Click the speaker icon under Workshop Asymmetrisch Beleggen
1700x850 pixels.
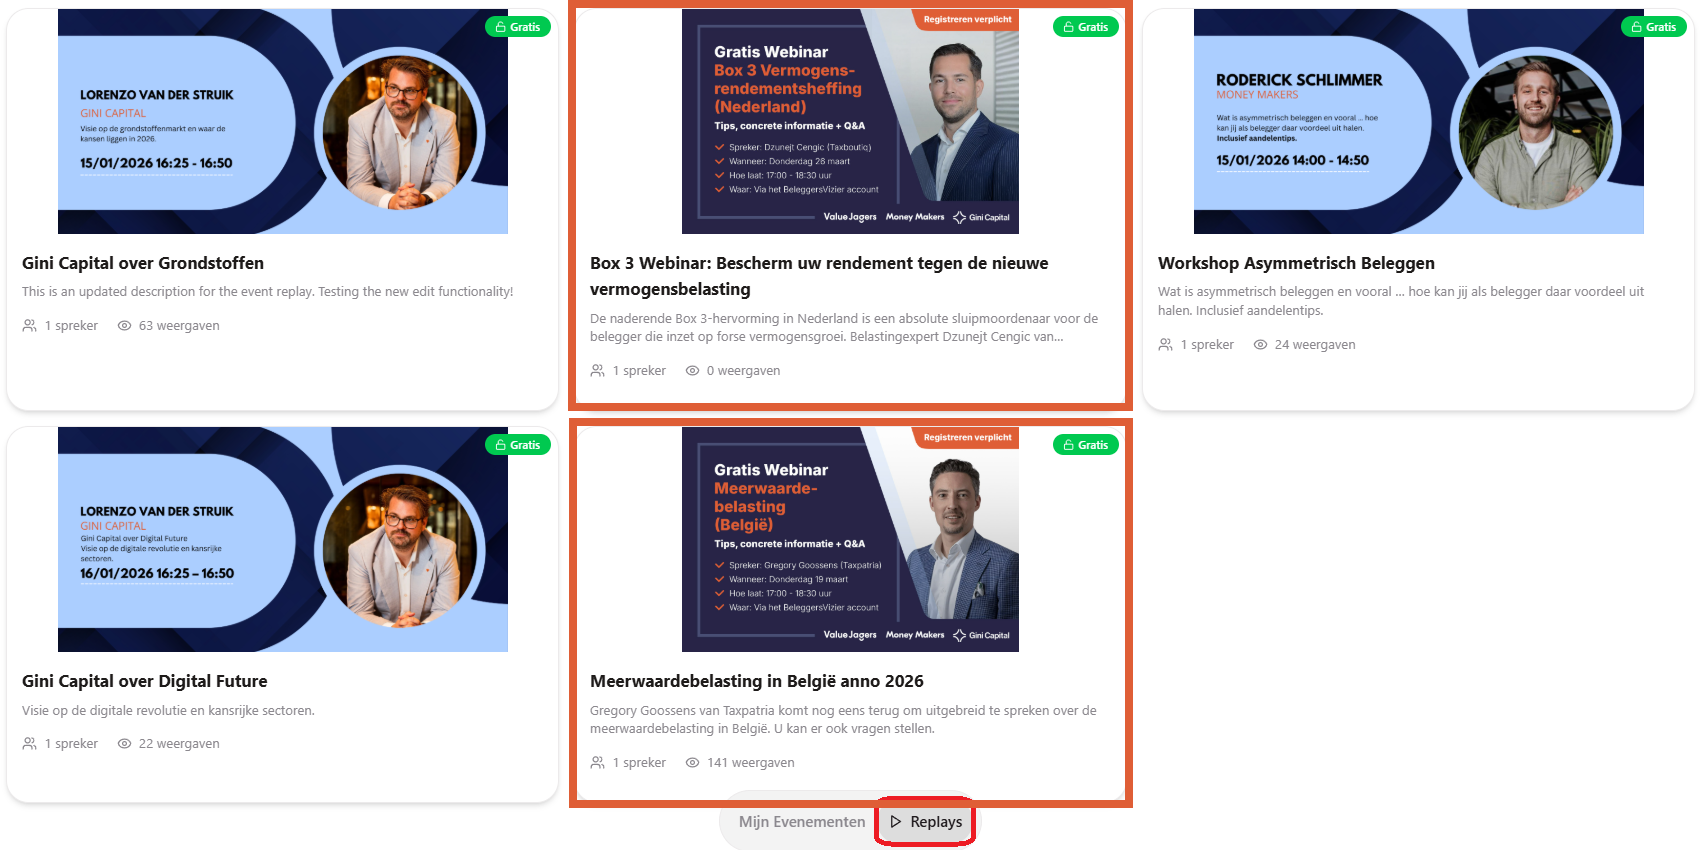point(1166,345)
